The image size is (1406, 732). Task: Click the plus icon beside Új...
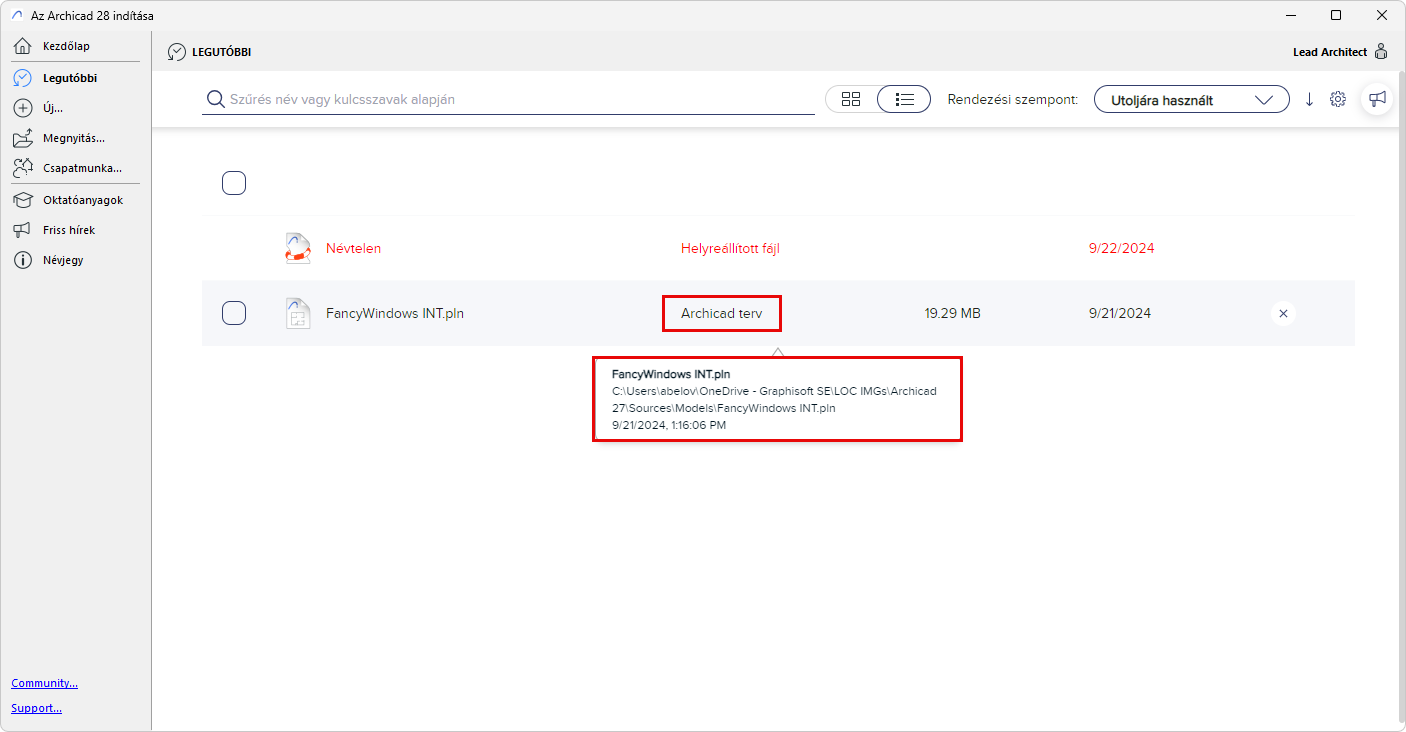click(x=23, y=108)
